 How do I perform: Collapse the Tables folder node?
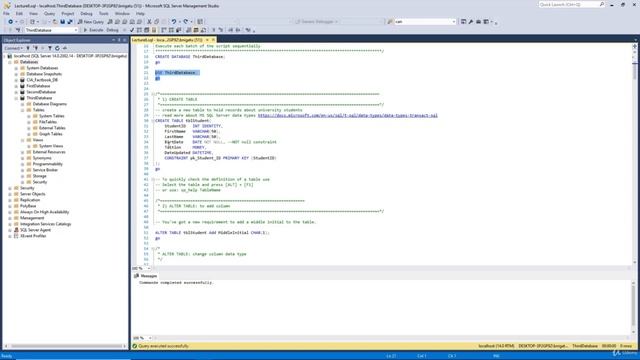22,110
